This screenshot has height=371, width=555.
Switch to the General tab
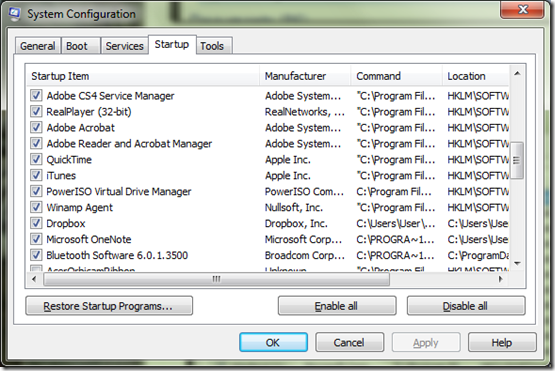click(x=38, y=46)
